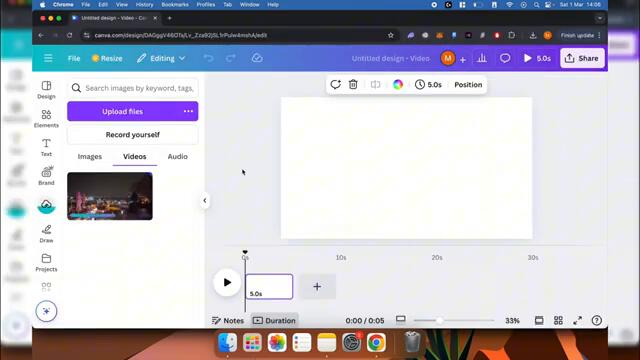Adjust the zoom slider handle
The image size is (640, 360).
point(440,320)
